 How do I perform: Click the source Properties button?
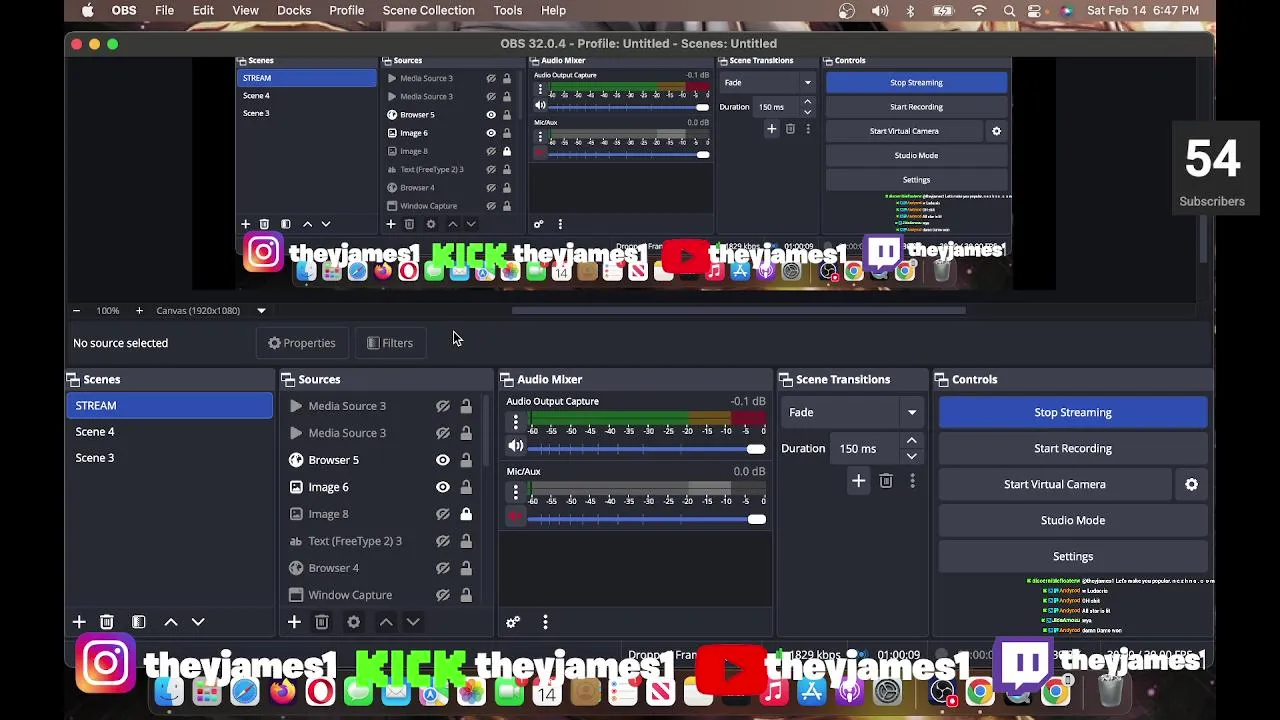click(x=301, y=343)
